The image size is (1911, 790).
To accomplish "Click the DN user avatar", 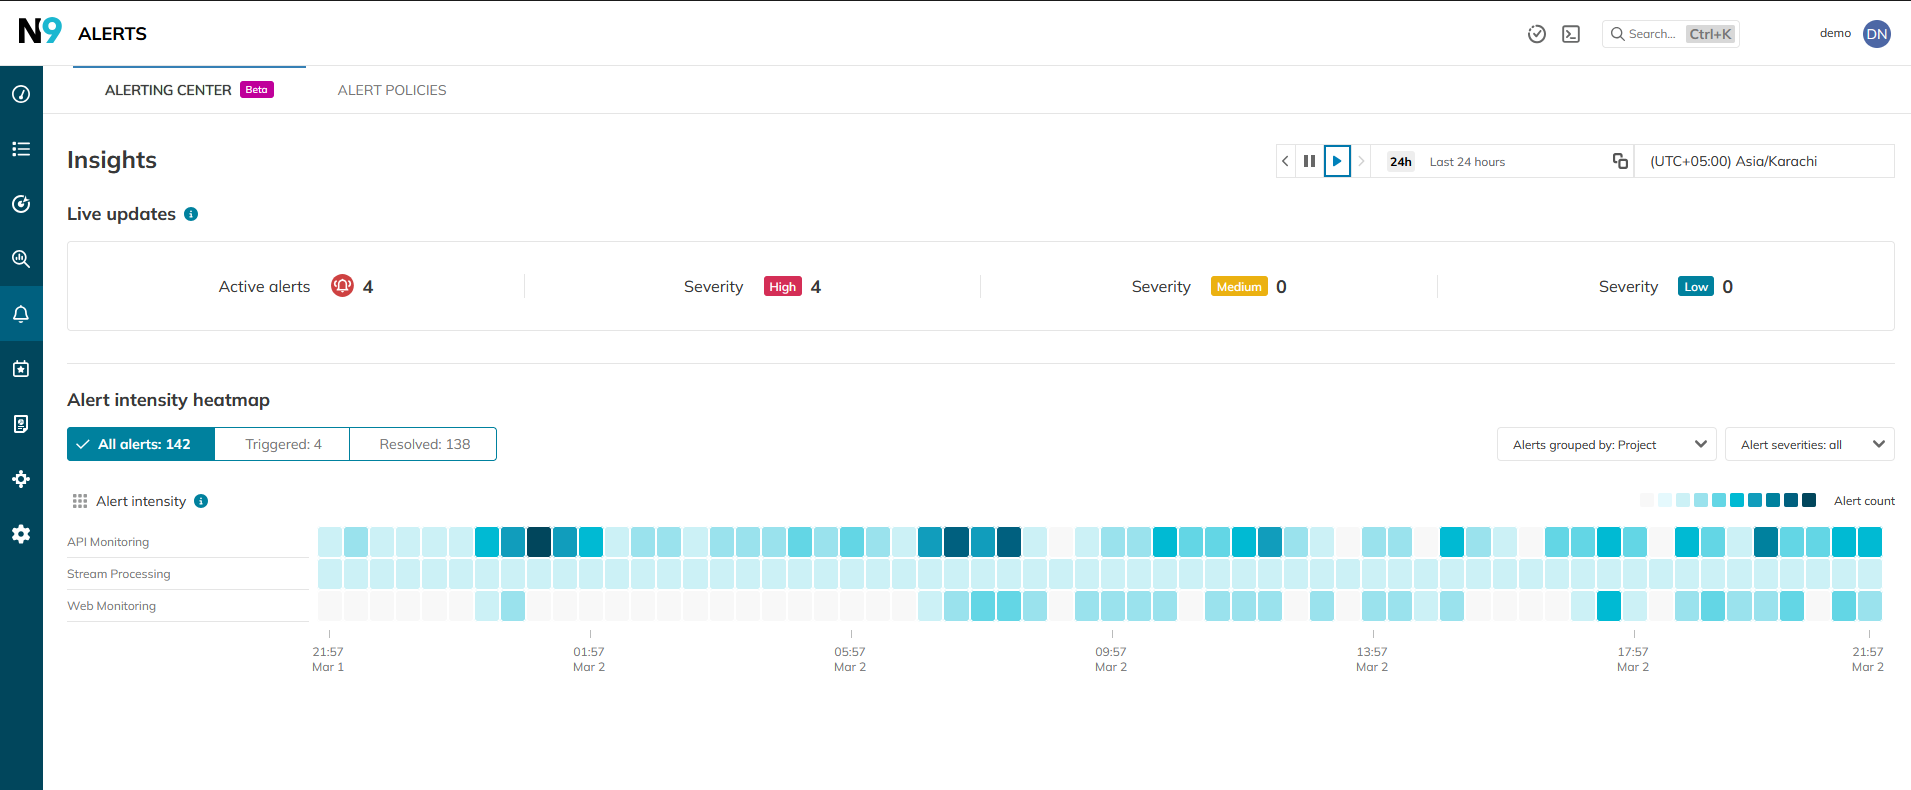I will coord(1877,34).
